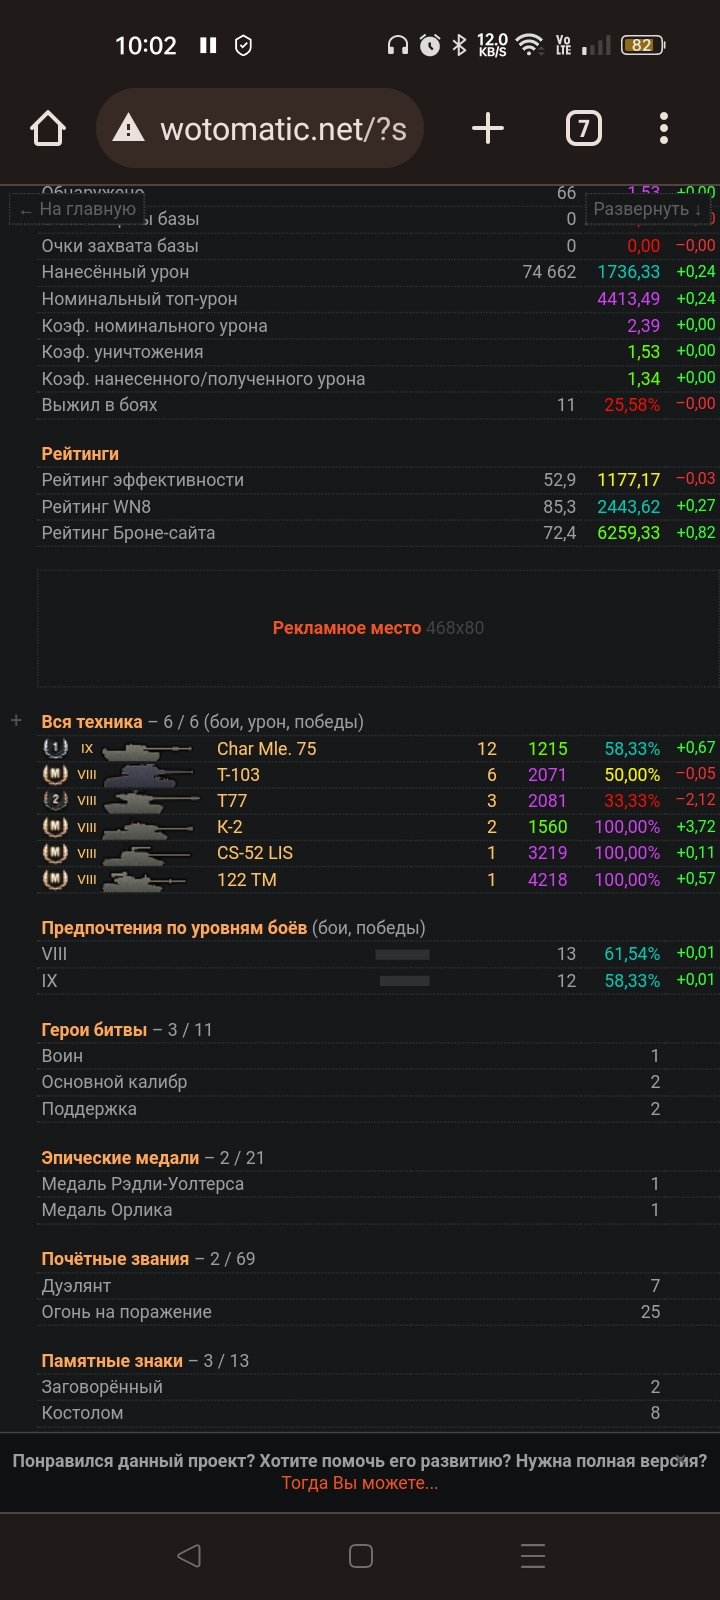Select the CS-52 LIS tank name

[255, 853]
